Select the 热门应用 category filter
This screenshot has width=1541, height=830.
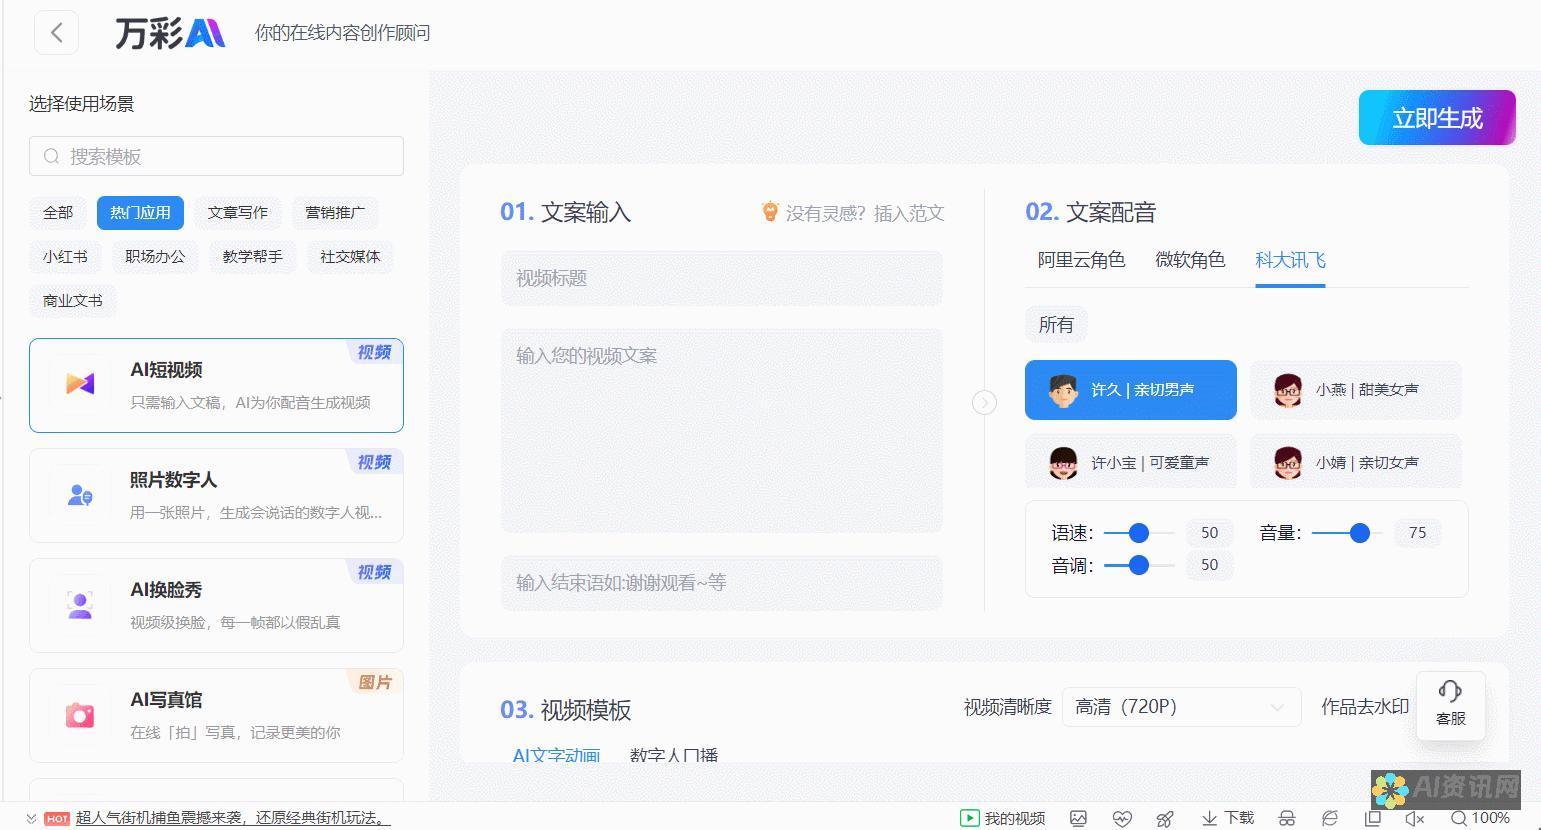pos(140,212)
